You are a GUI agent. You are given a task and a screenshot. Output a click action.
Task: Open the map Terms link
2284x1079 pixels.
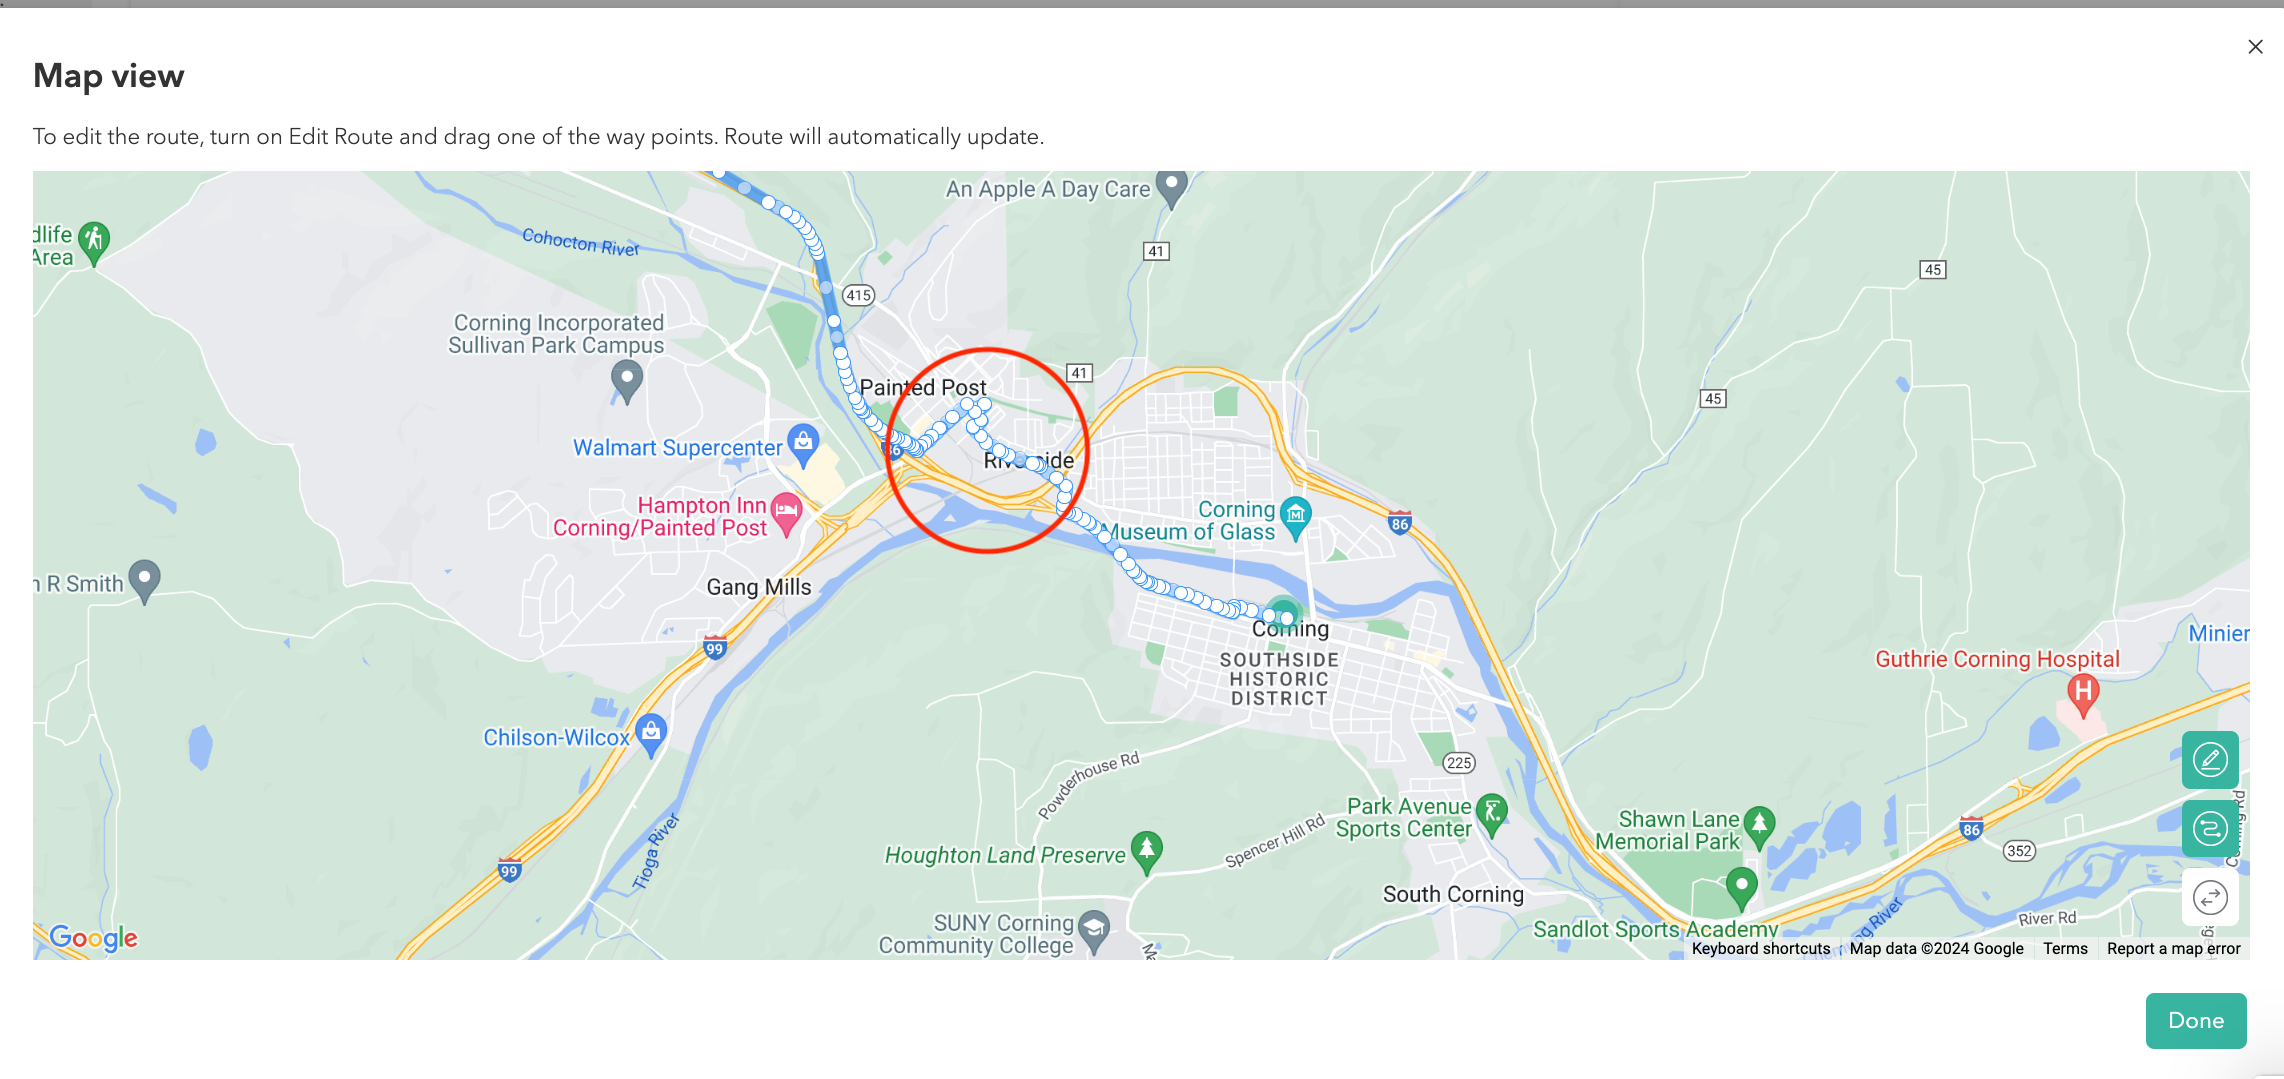pyautogui.click(x=2065, y=948)
